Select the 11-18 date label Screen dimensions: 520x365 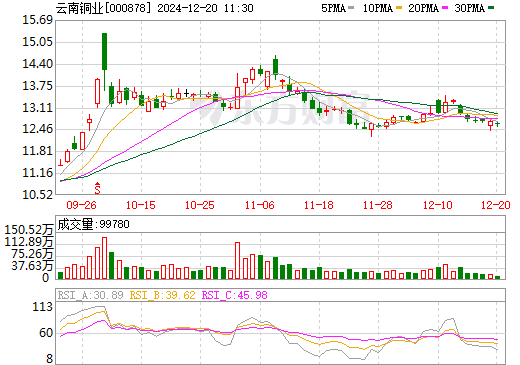click(x=319, y=205)
